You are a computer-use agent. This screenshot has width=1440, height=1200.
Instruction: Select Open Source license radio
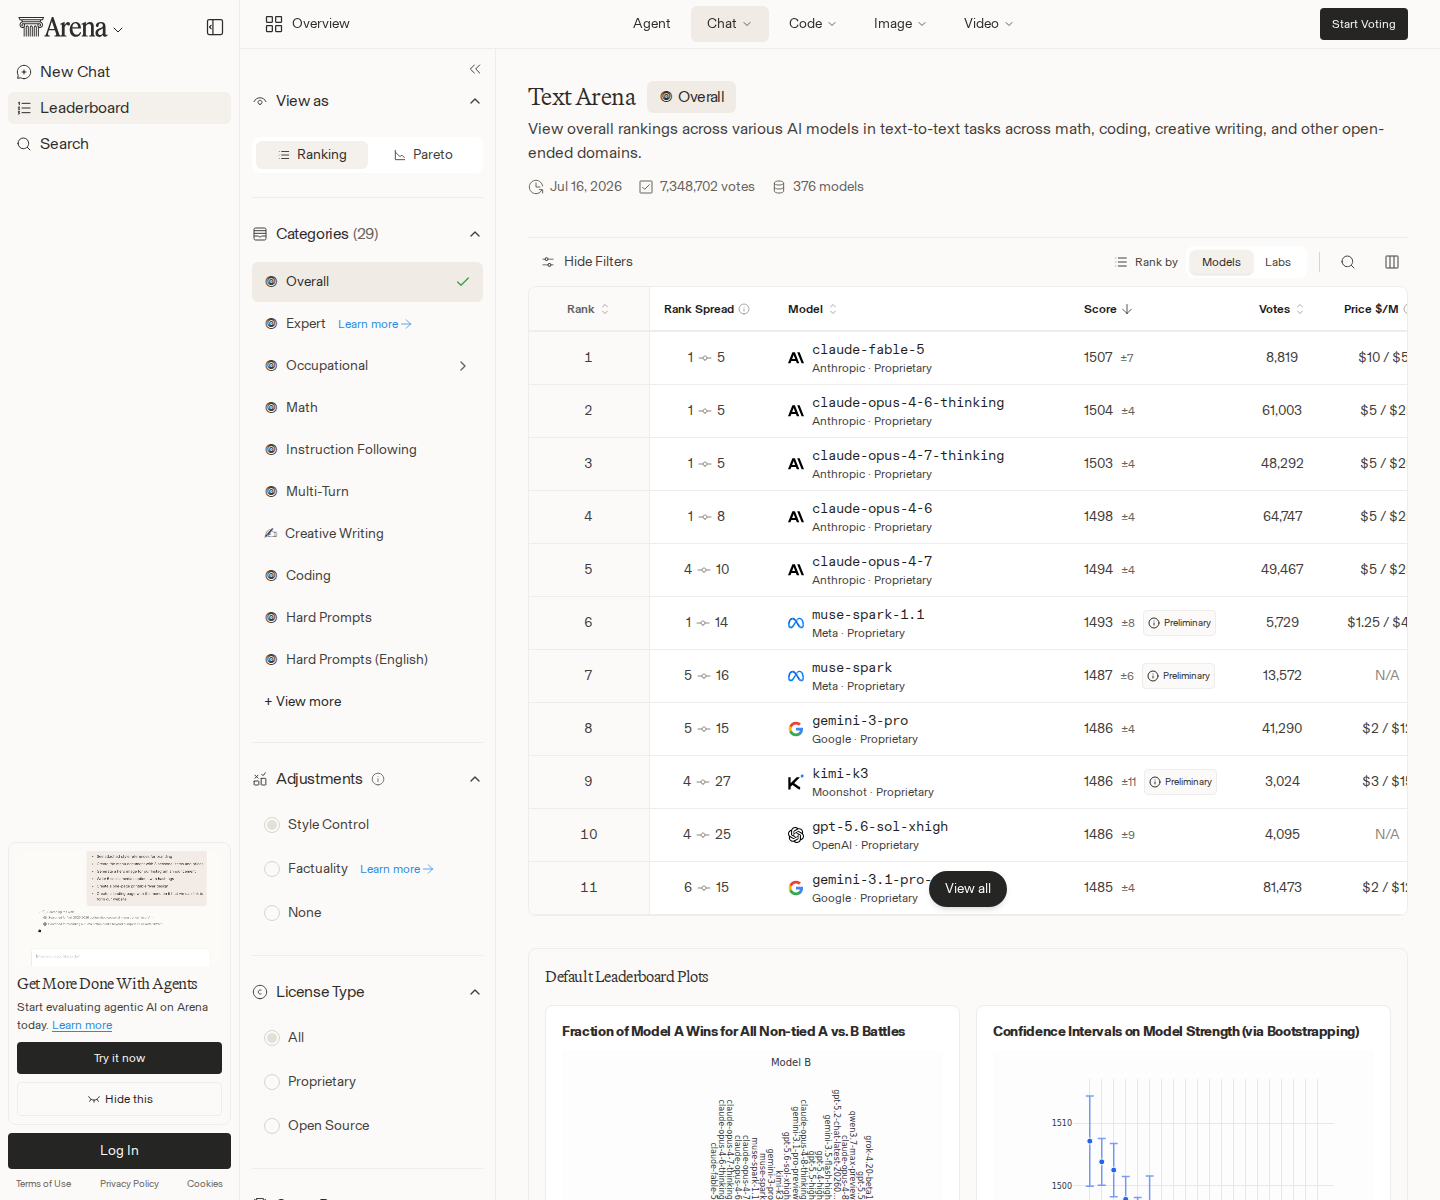272,1126
